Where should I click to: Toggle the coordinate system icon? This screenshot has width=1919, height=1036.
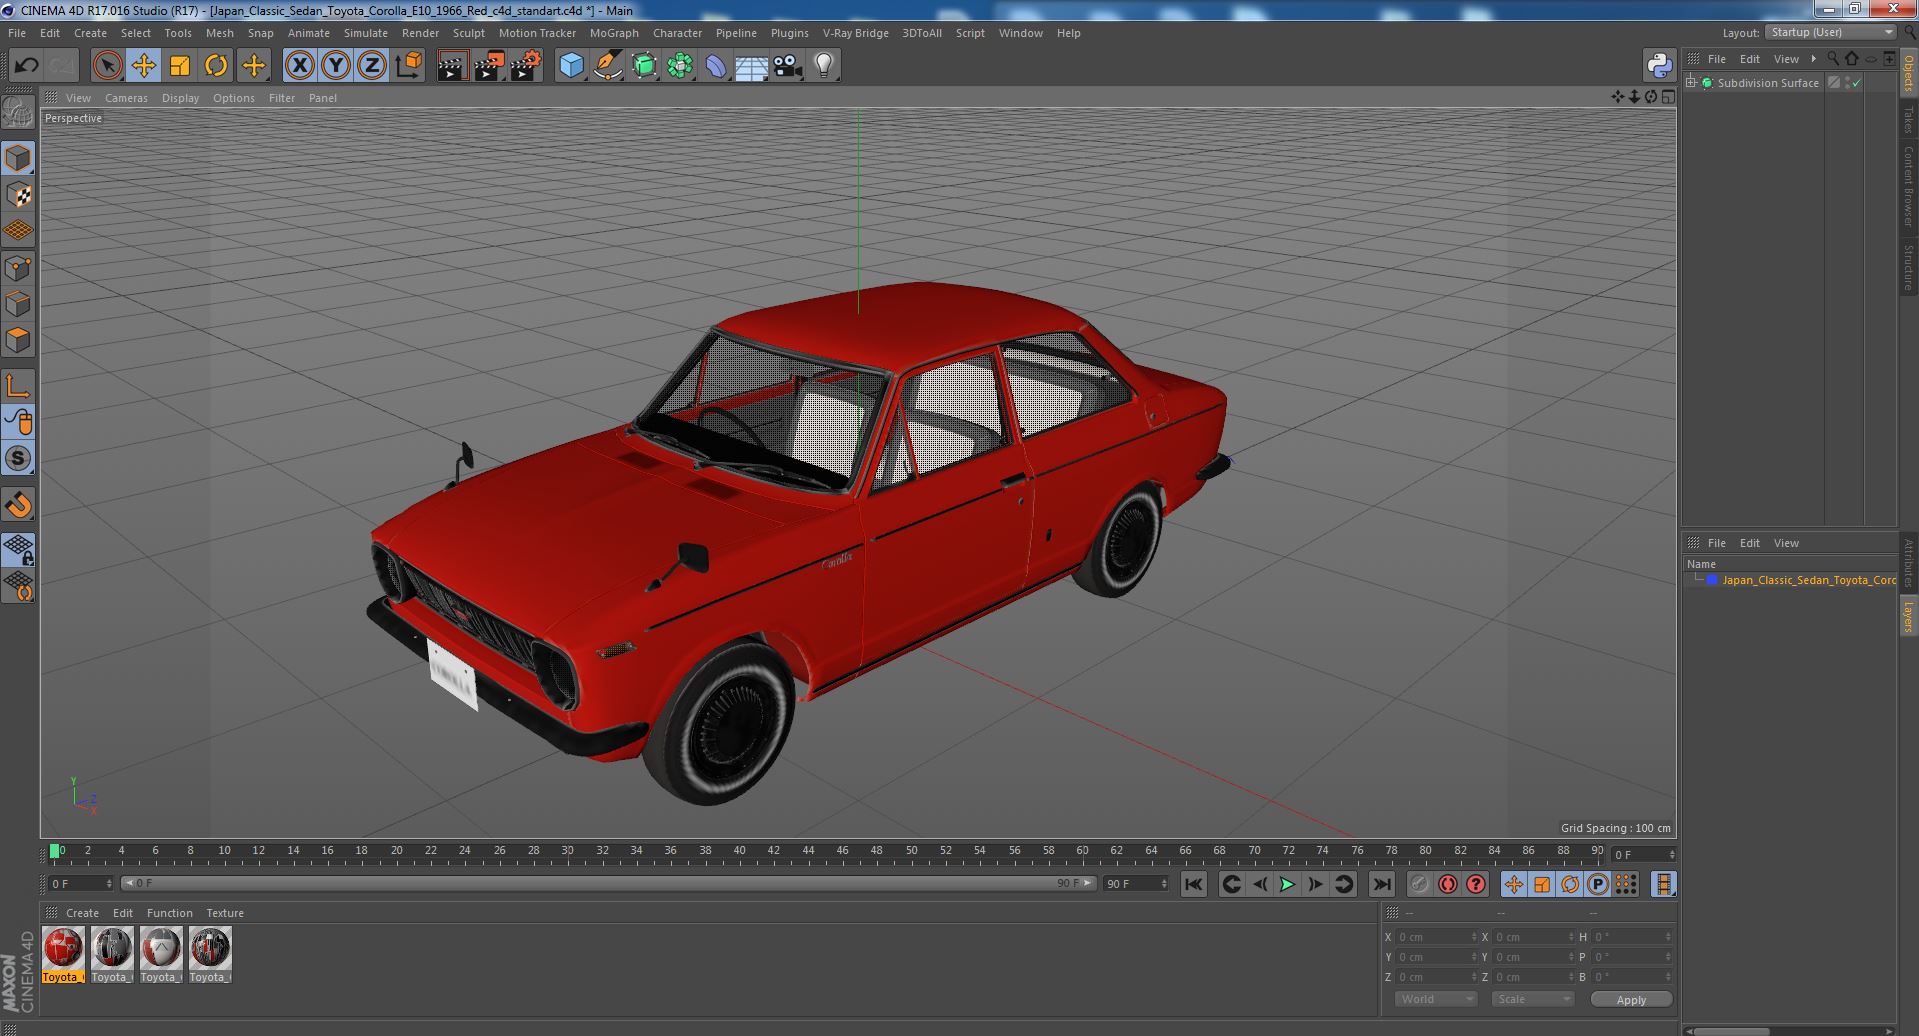tap(409, 66)
